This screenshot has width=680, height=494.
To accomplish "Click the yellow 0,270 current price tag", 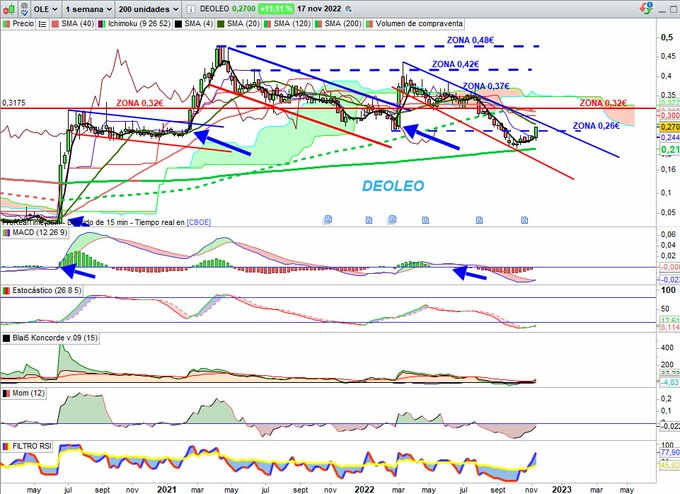I will click(670, 127).
